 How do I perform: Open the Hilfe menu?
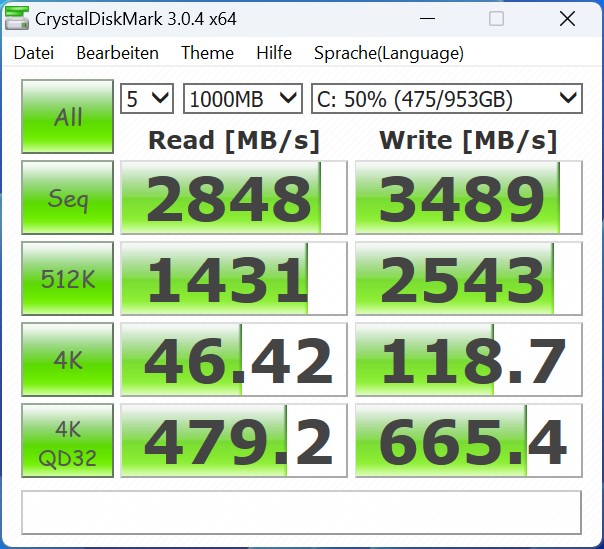pos(274,53)
